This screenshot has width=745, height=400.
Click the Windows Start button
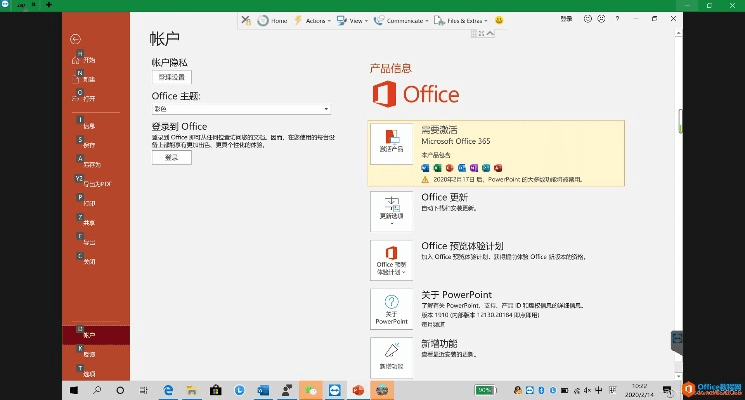(x=75, y=389)
